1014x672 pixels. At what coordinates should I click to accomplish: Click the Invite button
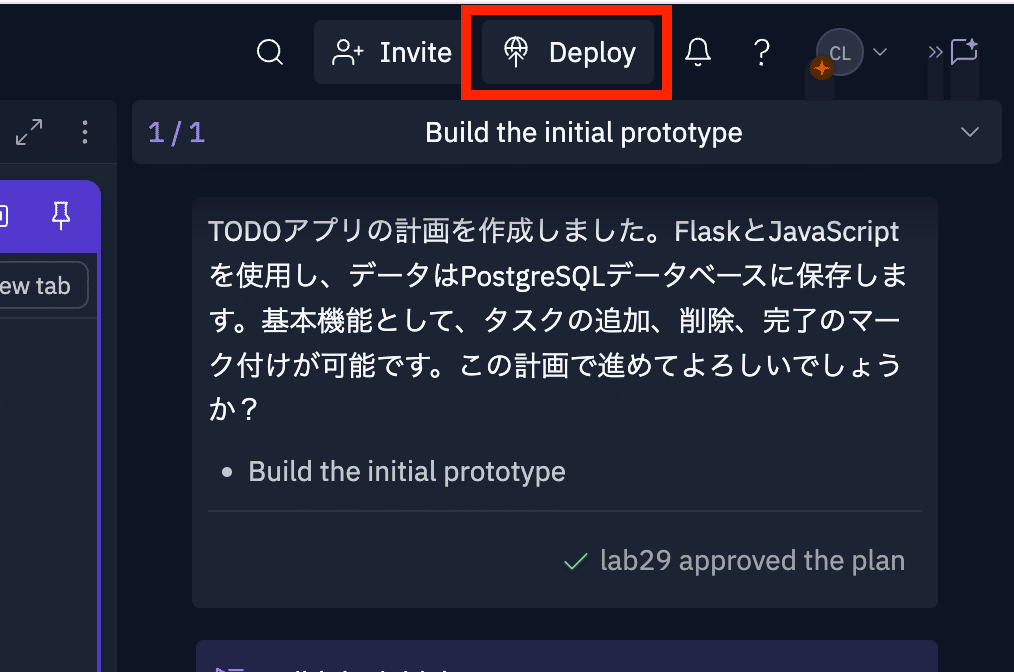[391, 52]
